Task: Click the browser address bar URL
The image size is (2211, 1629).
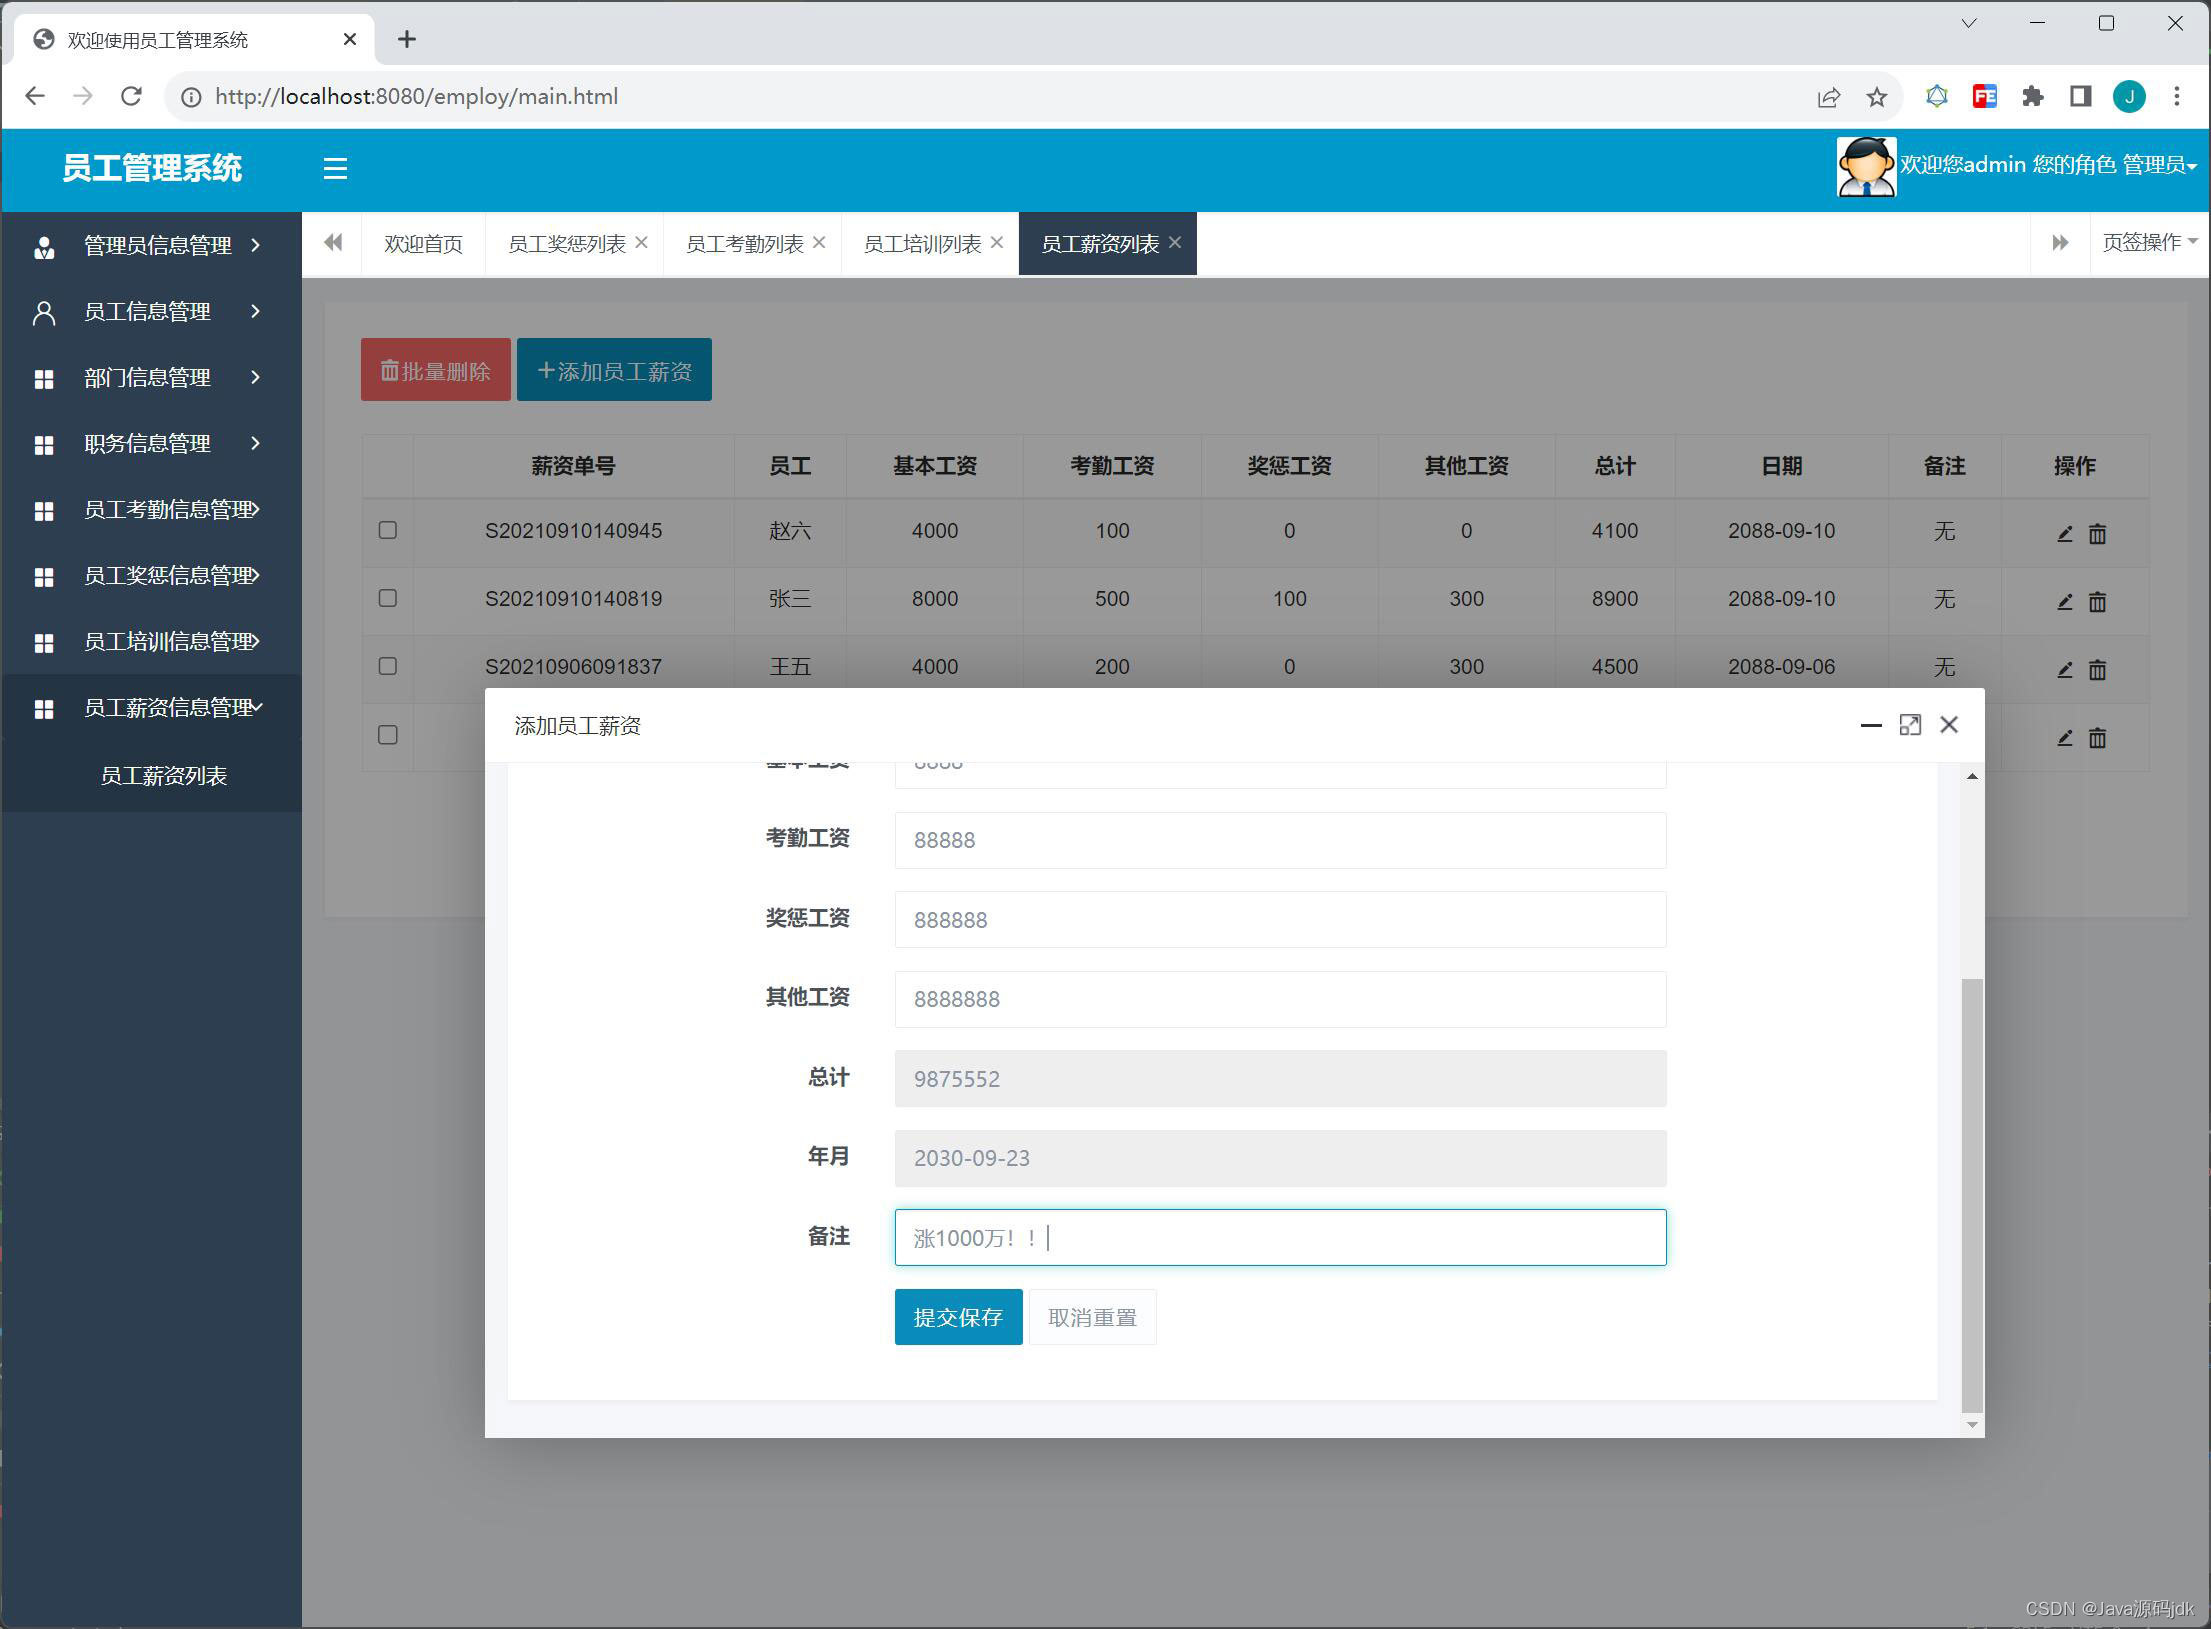Action: coord(416,97)
